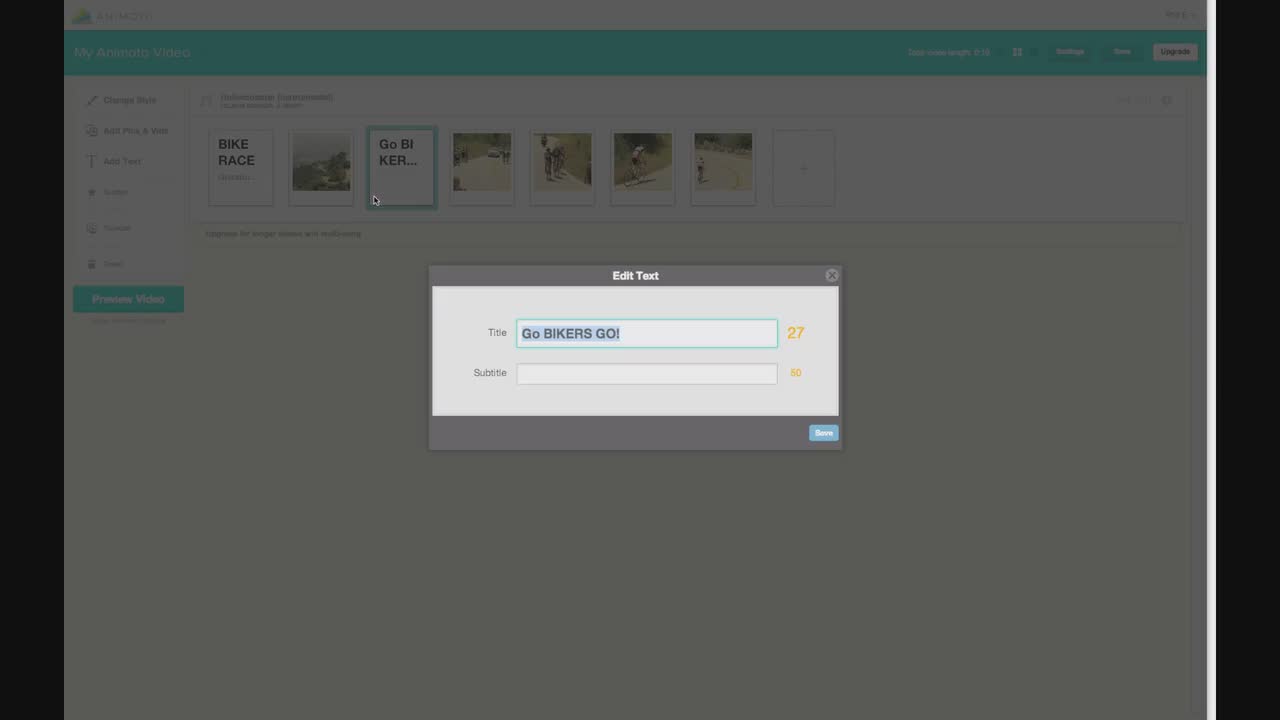Click the star icon in sidebar
The width and height of the screenshot is (1280, 720).
[x=92, y=192]
